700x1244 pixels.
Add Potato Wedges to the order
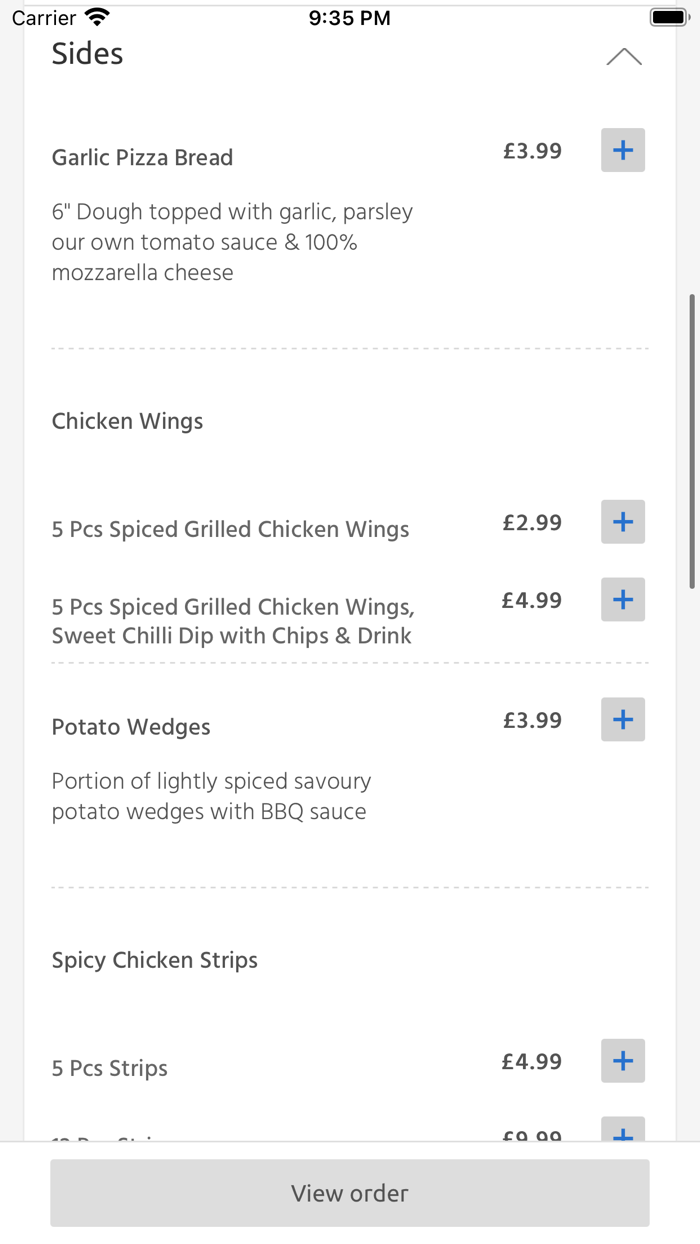click(622, 719)
